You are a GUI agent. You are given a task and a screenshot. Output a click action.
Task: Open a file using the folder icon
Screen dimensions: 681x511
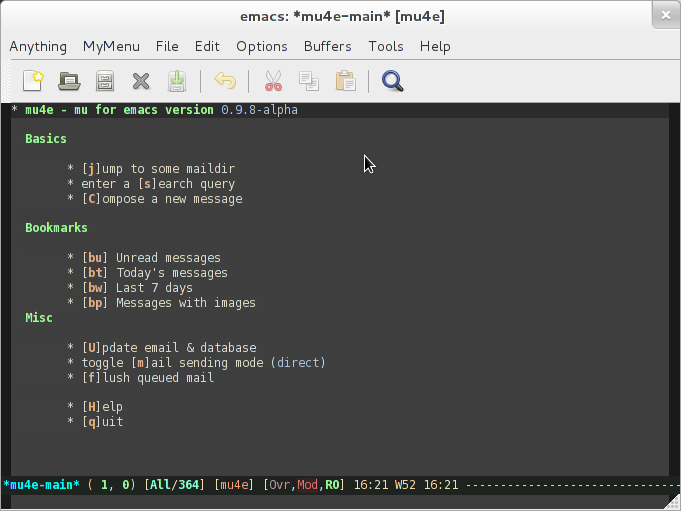pos(69,81)
